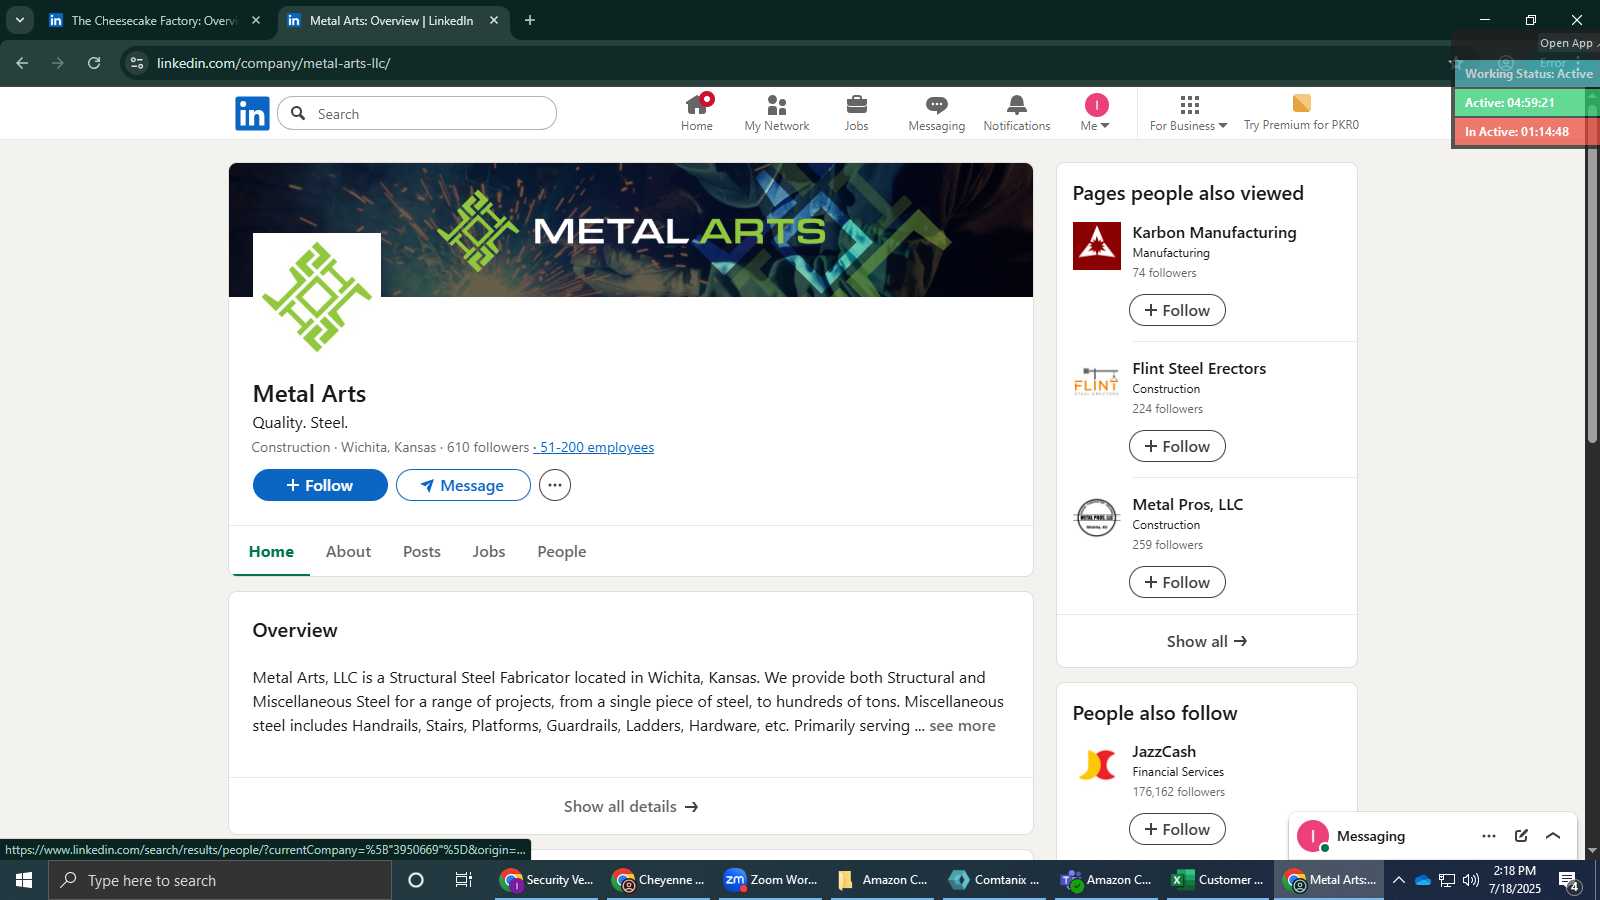Open the Karbon Manufacturing logo
Viewport: 1600px width, 900px height.
coord(1097,246)
